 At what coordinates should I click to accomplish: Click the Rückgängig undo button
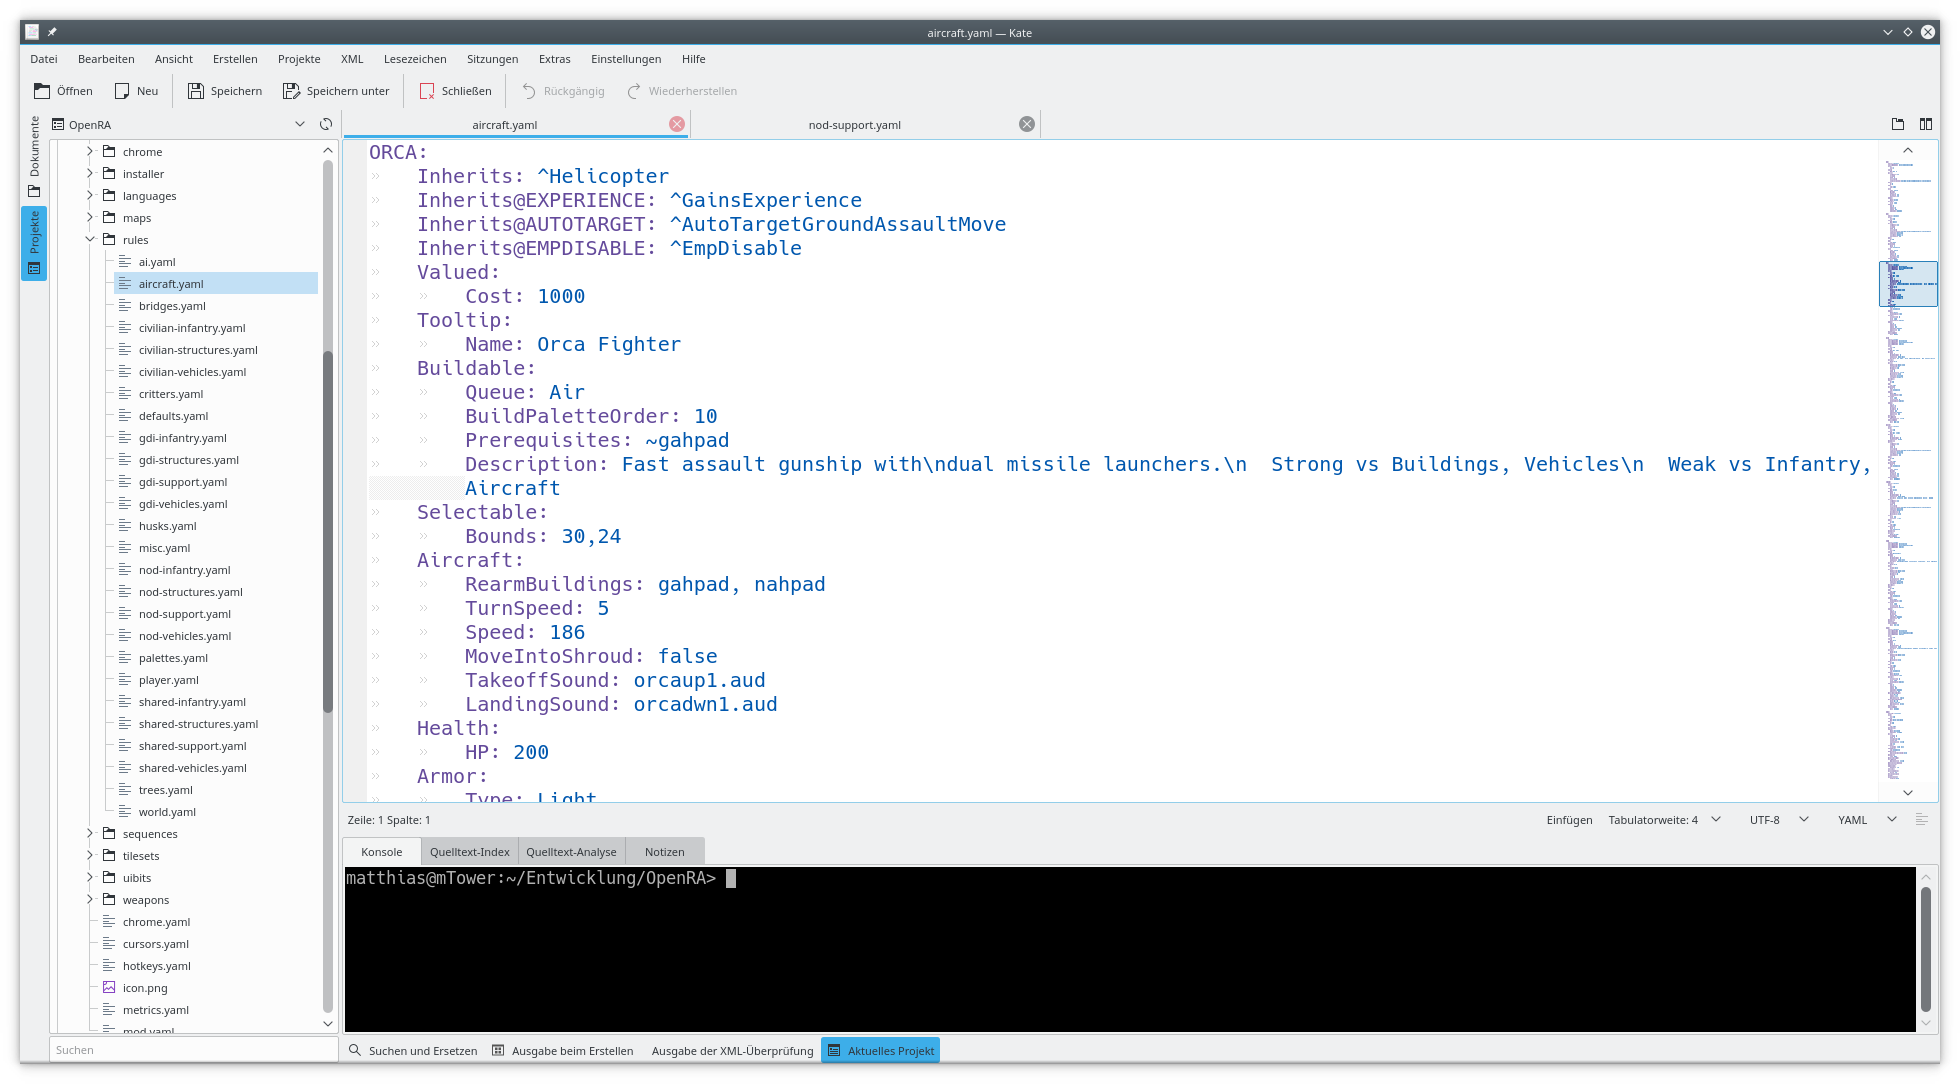click(564, 91)
